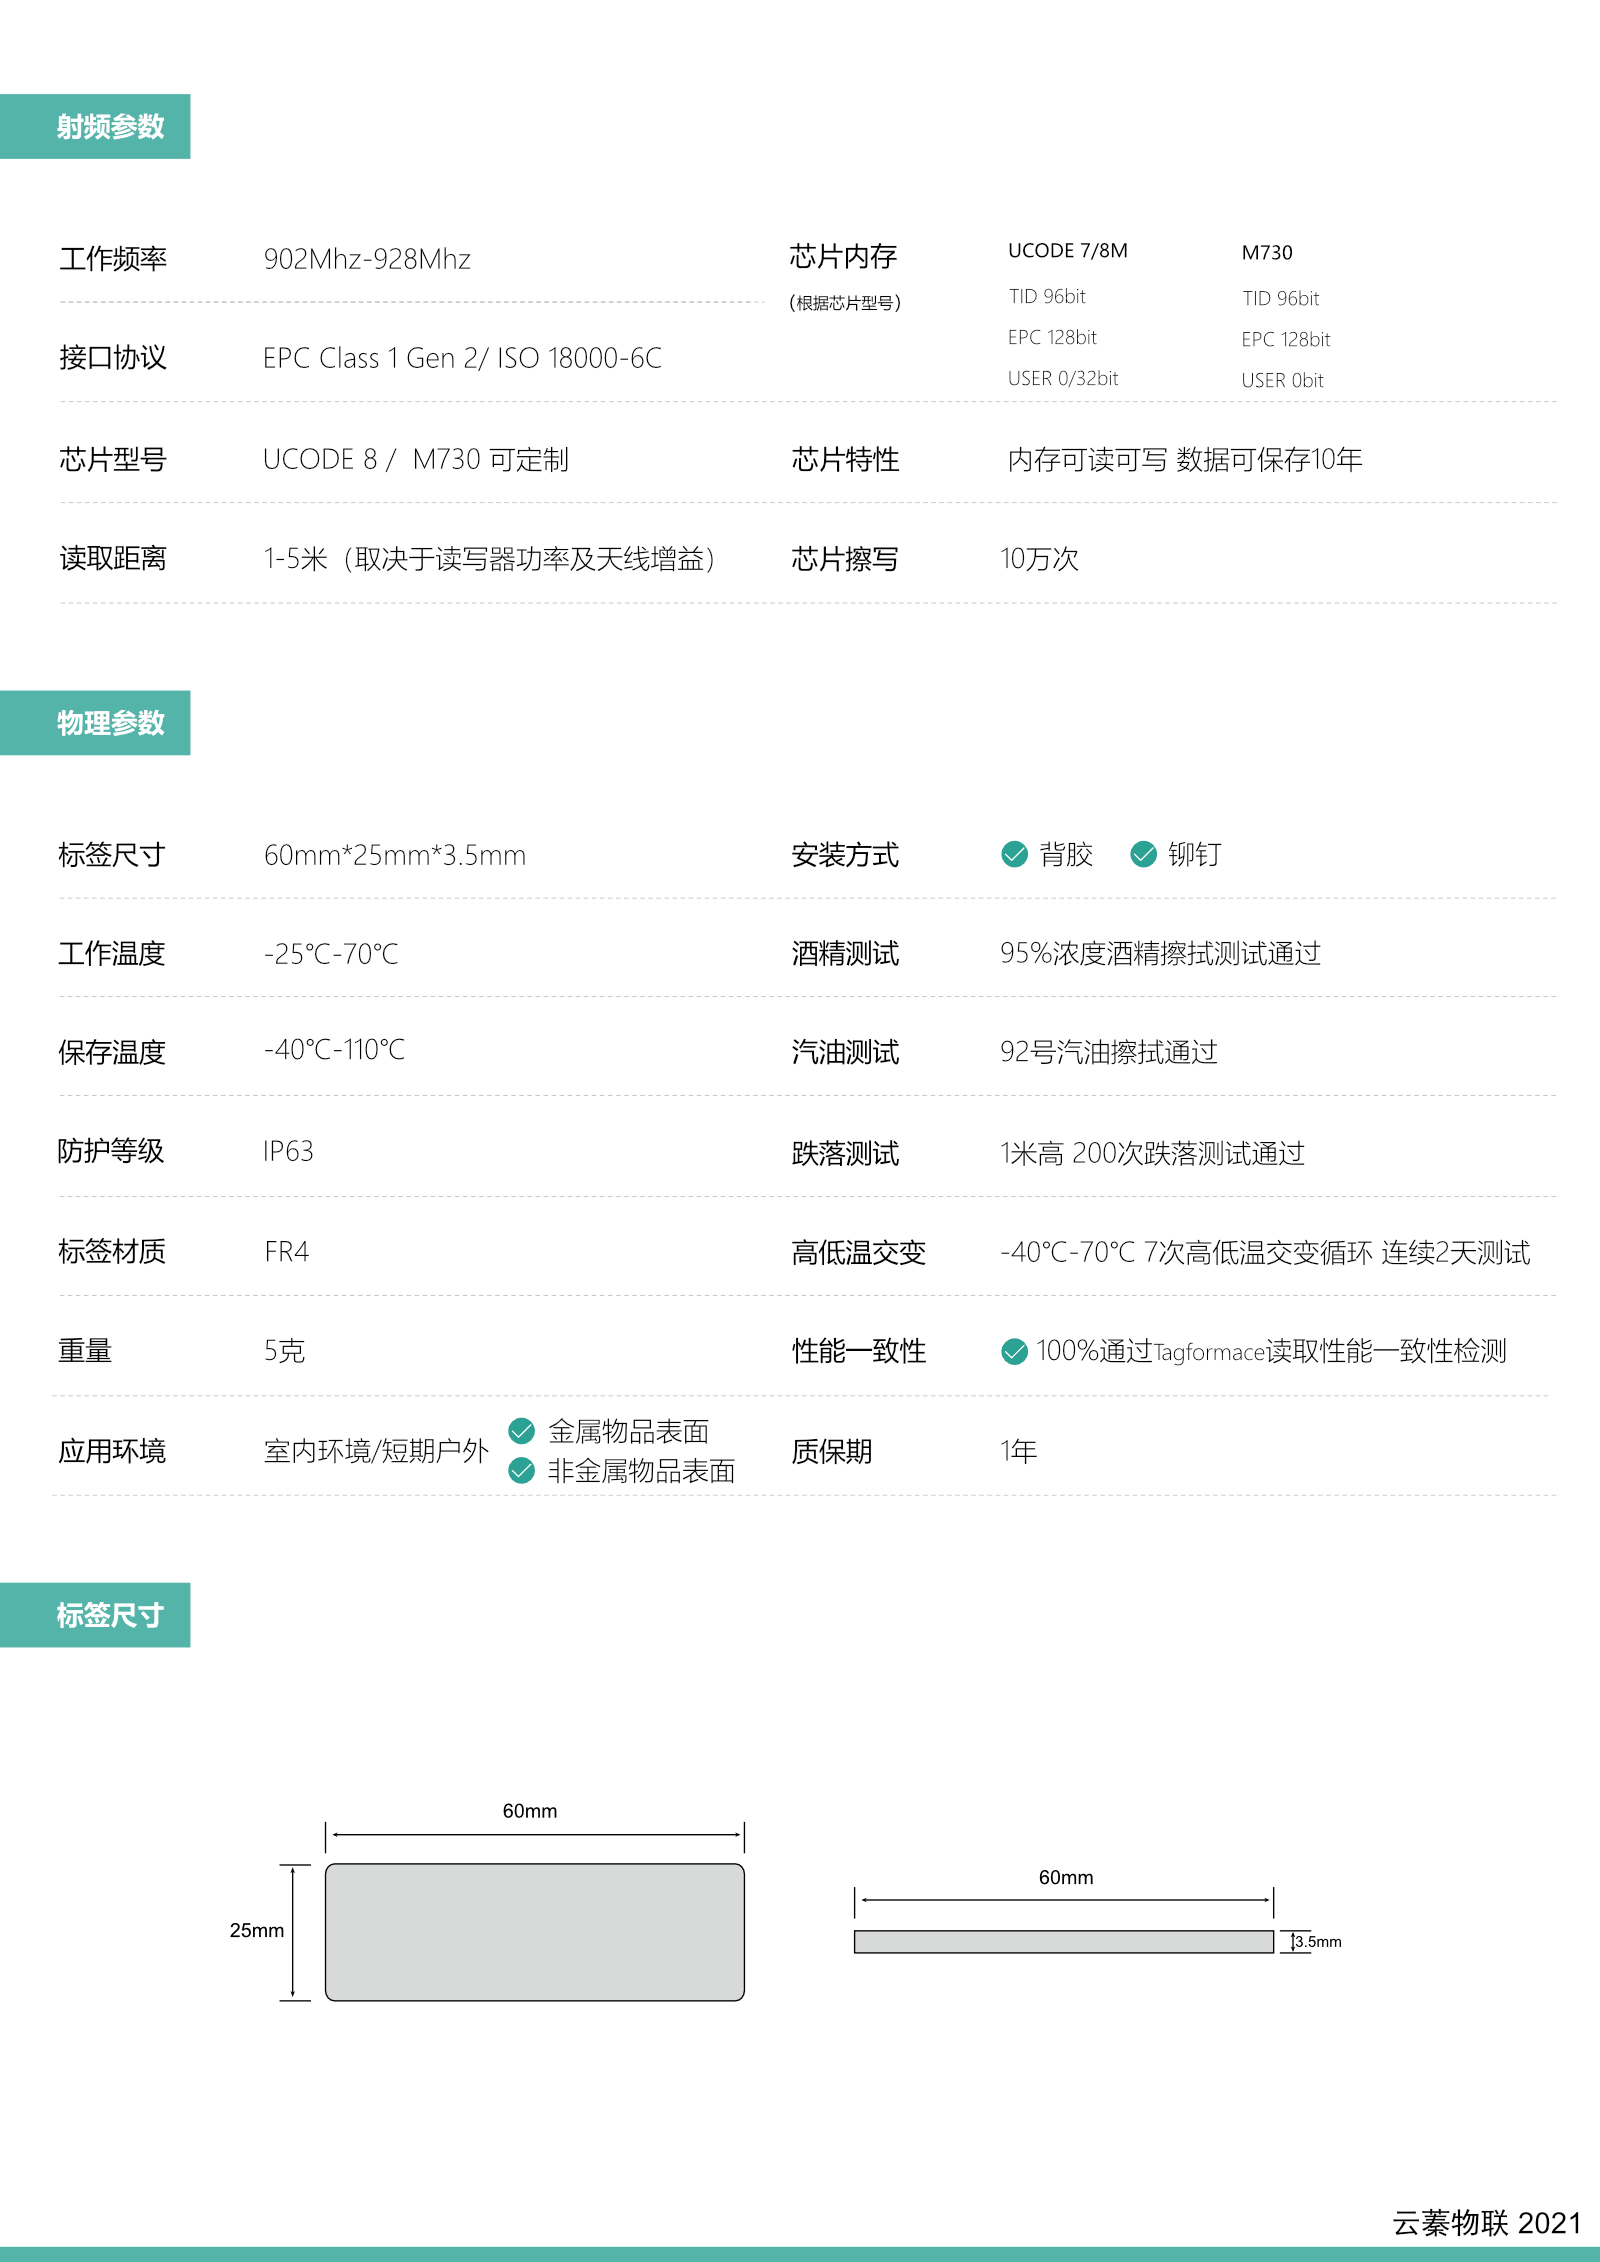The image size is (1600, 2262).
Task: Click the 接口协议 label
Action: point(113,357)
